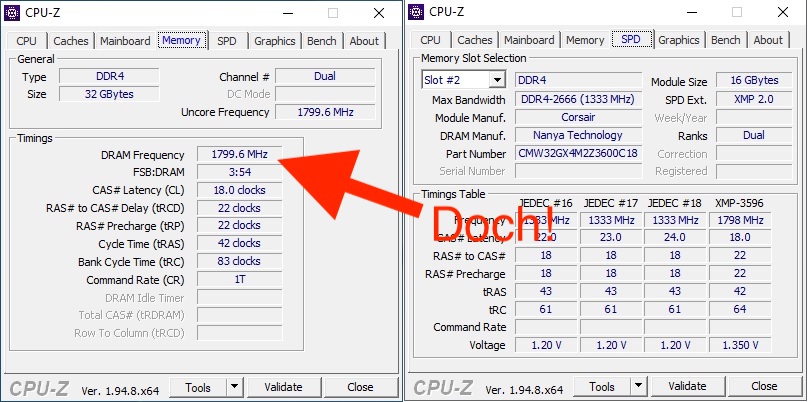
Task: Click the memory Type field showing DDR4
Action: (109, 77)
